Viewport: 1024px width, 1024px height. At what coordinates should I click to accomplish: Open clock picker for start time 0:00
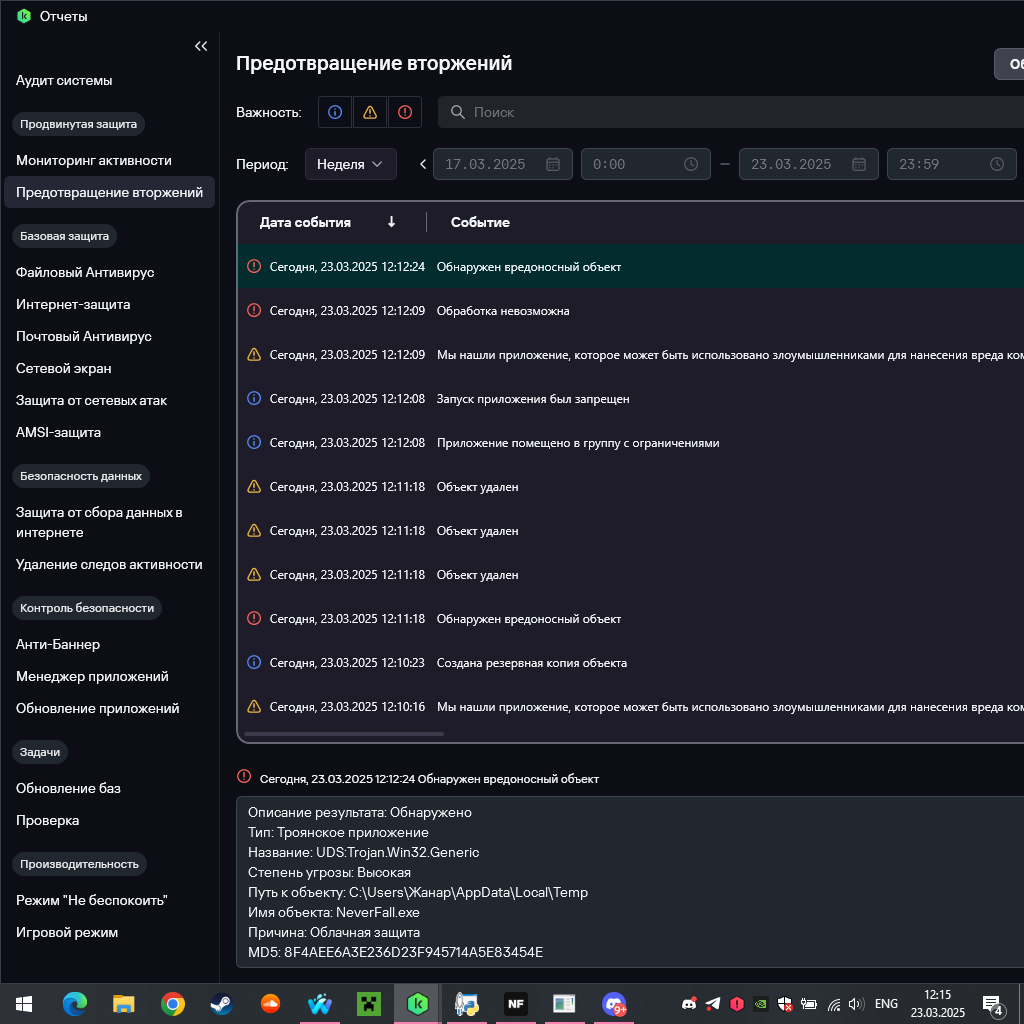click(690, 164)
